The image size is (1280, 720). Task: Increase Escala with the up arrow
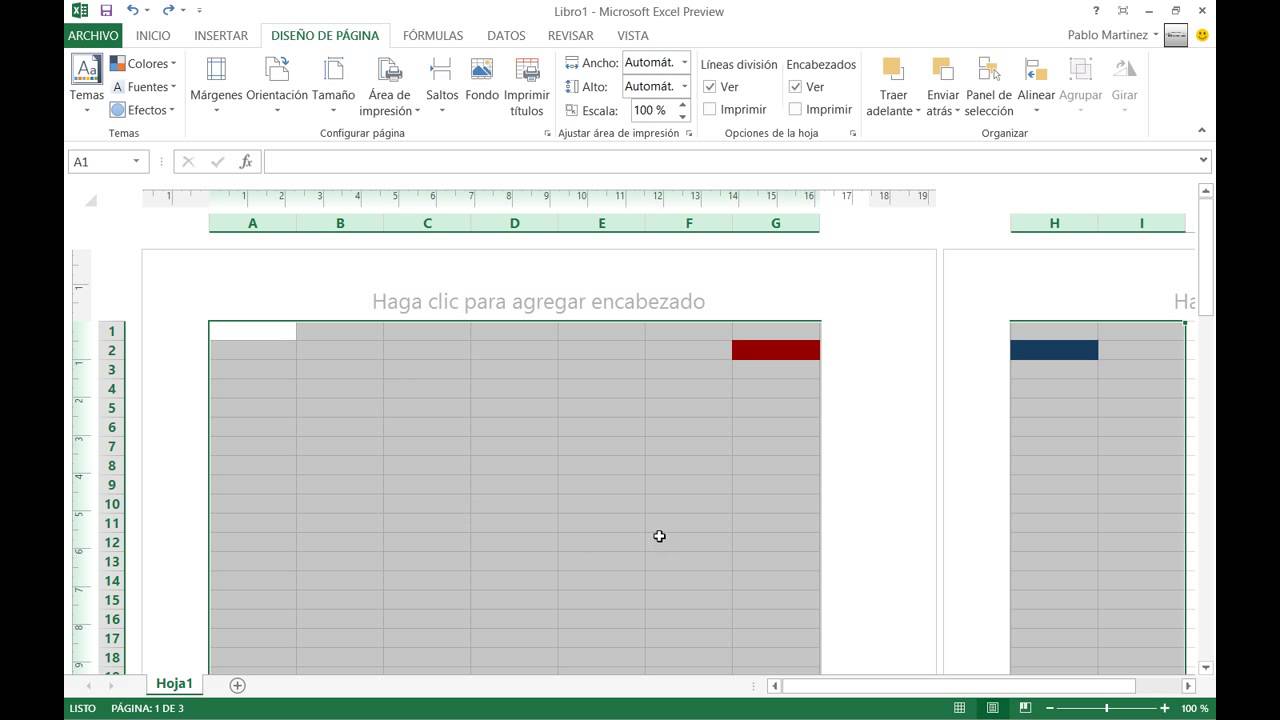684,105
